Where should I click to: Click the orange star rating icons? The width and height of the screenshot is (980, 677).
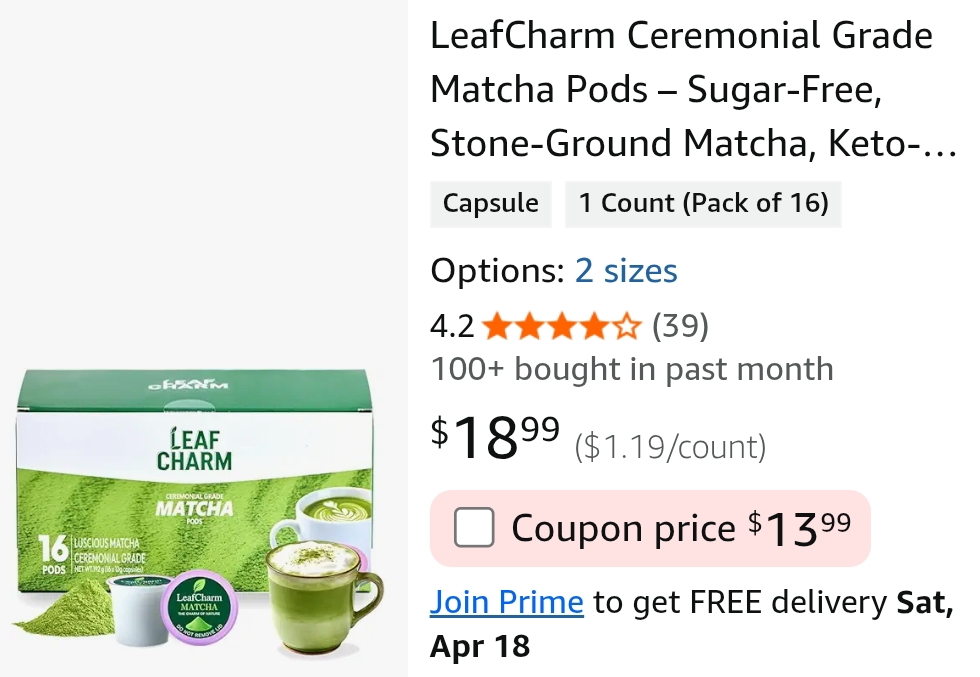tap(561, 326)
